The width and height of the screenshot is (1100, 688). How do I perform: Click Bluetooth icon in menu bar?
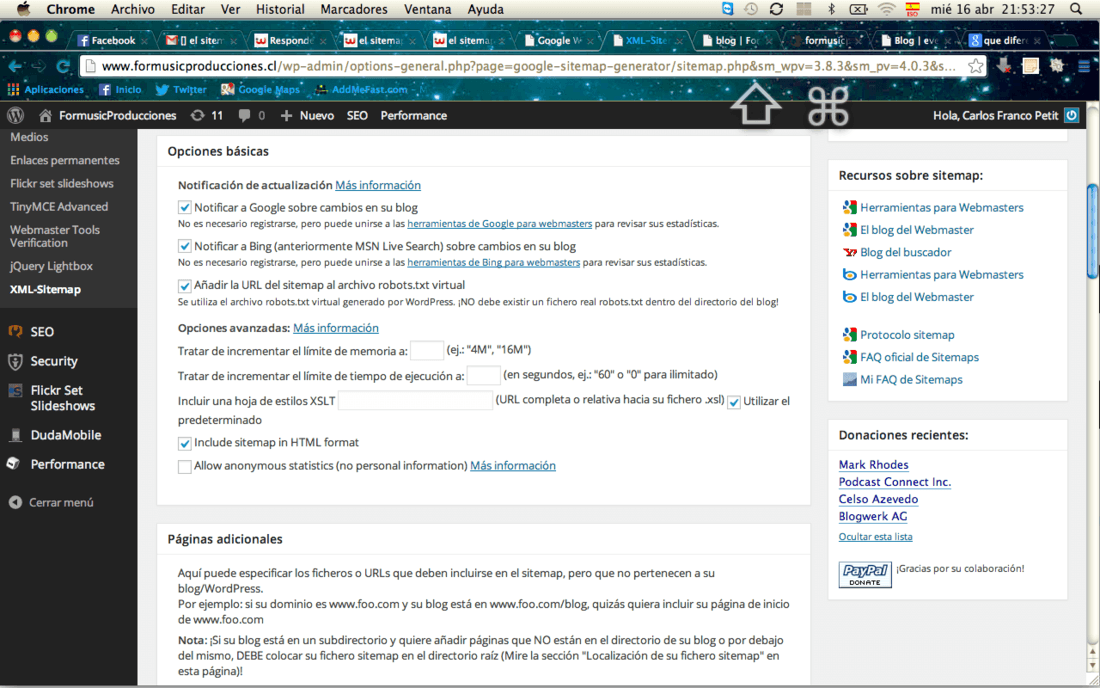tap(831, 9)
